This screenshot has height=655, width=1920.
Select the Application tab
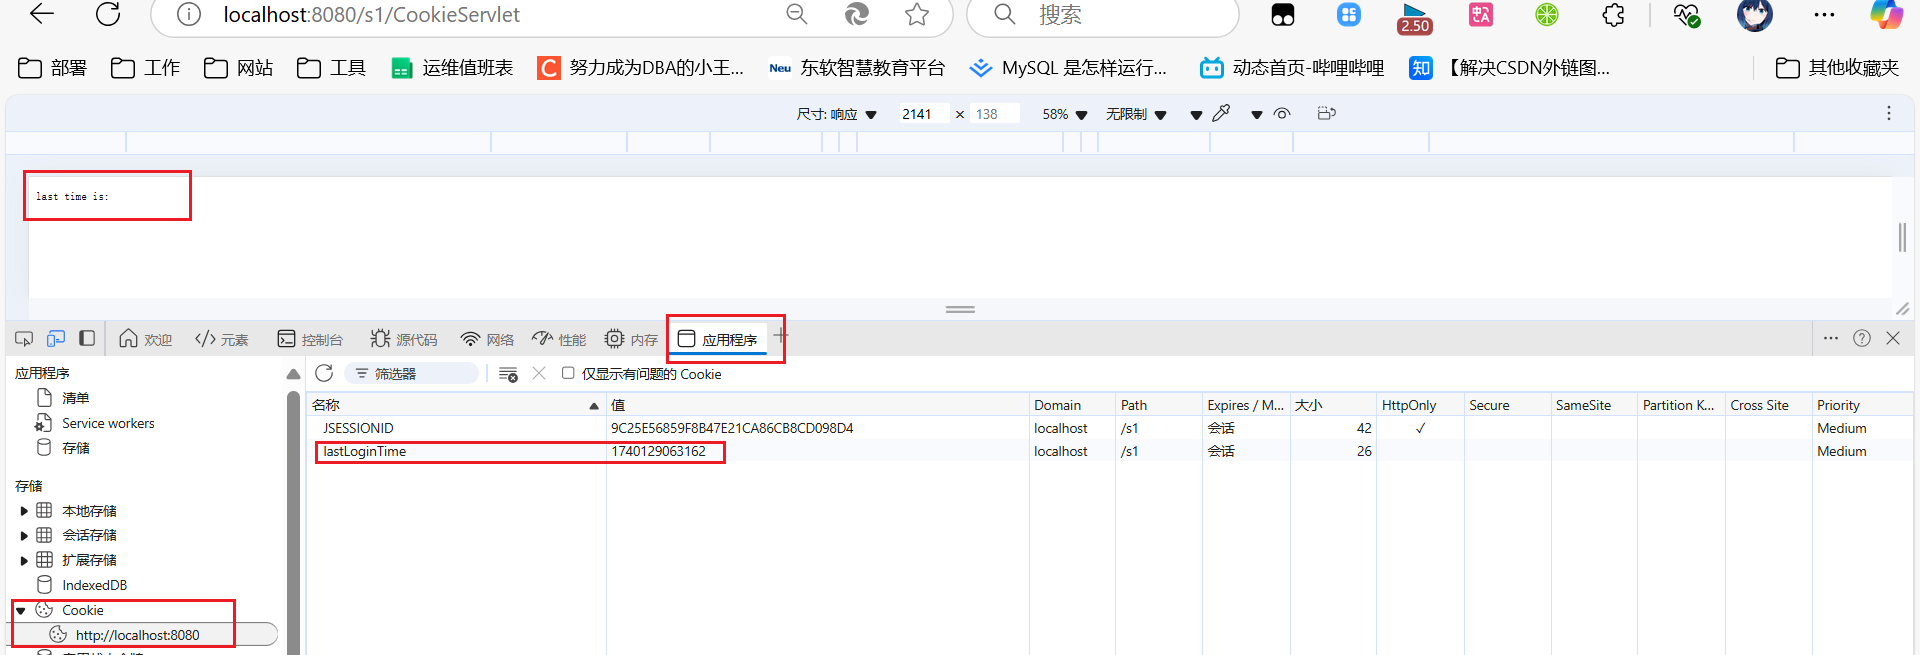click(x=717, y=339)
